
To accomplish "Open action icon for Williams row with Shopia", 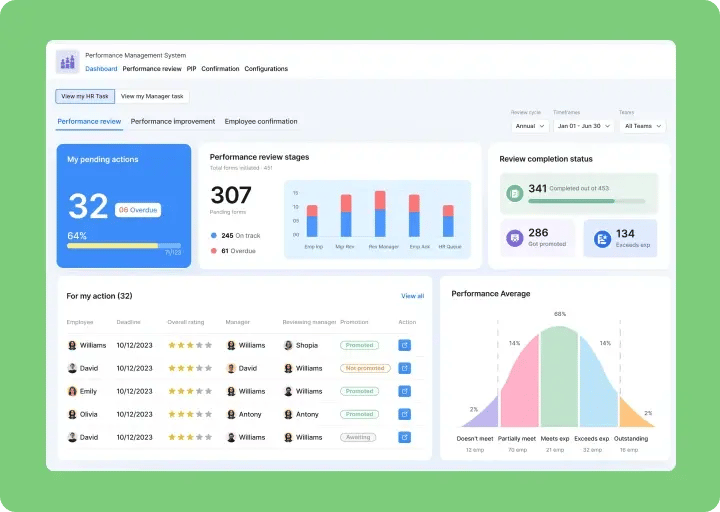I will 405,345.
